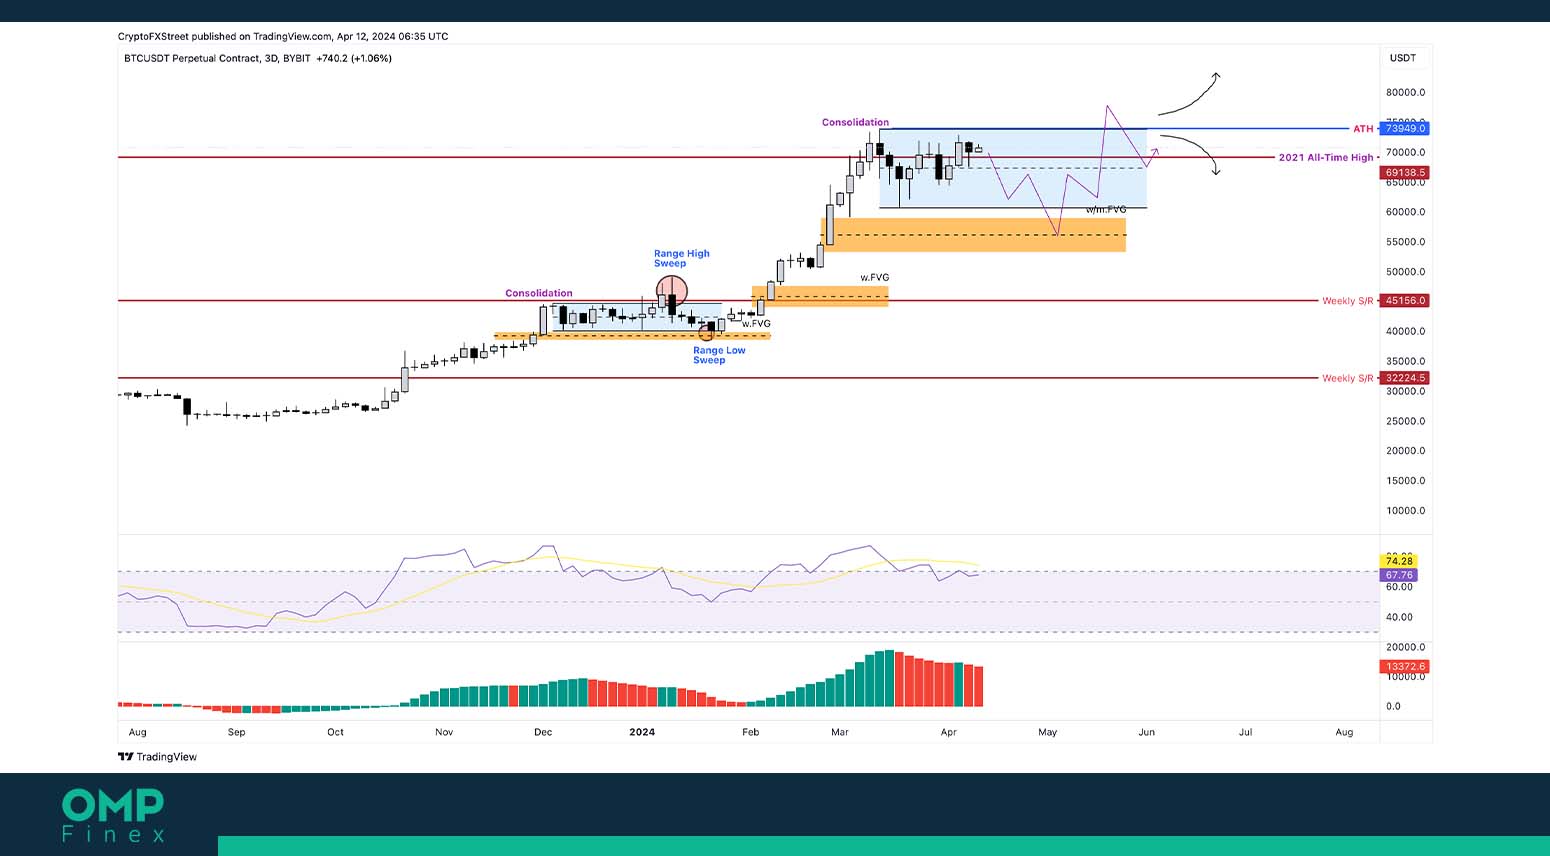Click the RSI axis label 60.00
The image size is (1550, 856).
tap(1399, 587)
